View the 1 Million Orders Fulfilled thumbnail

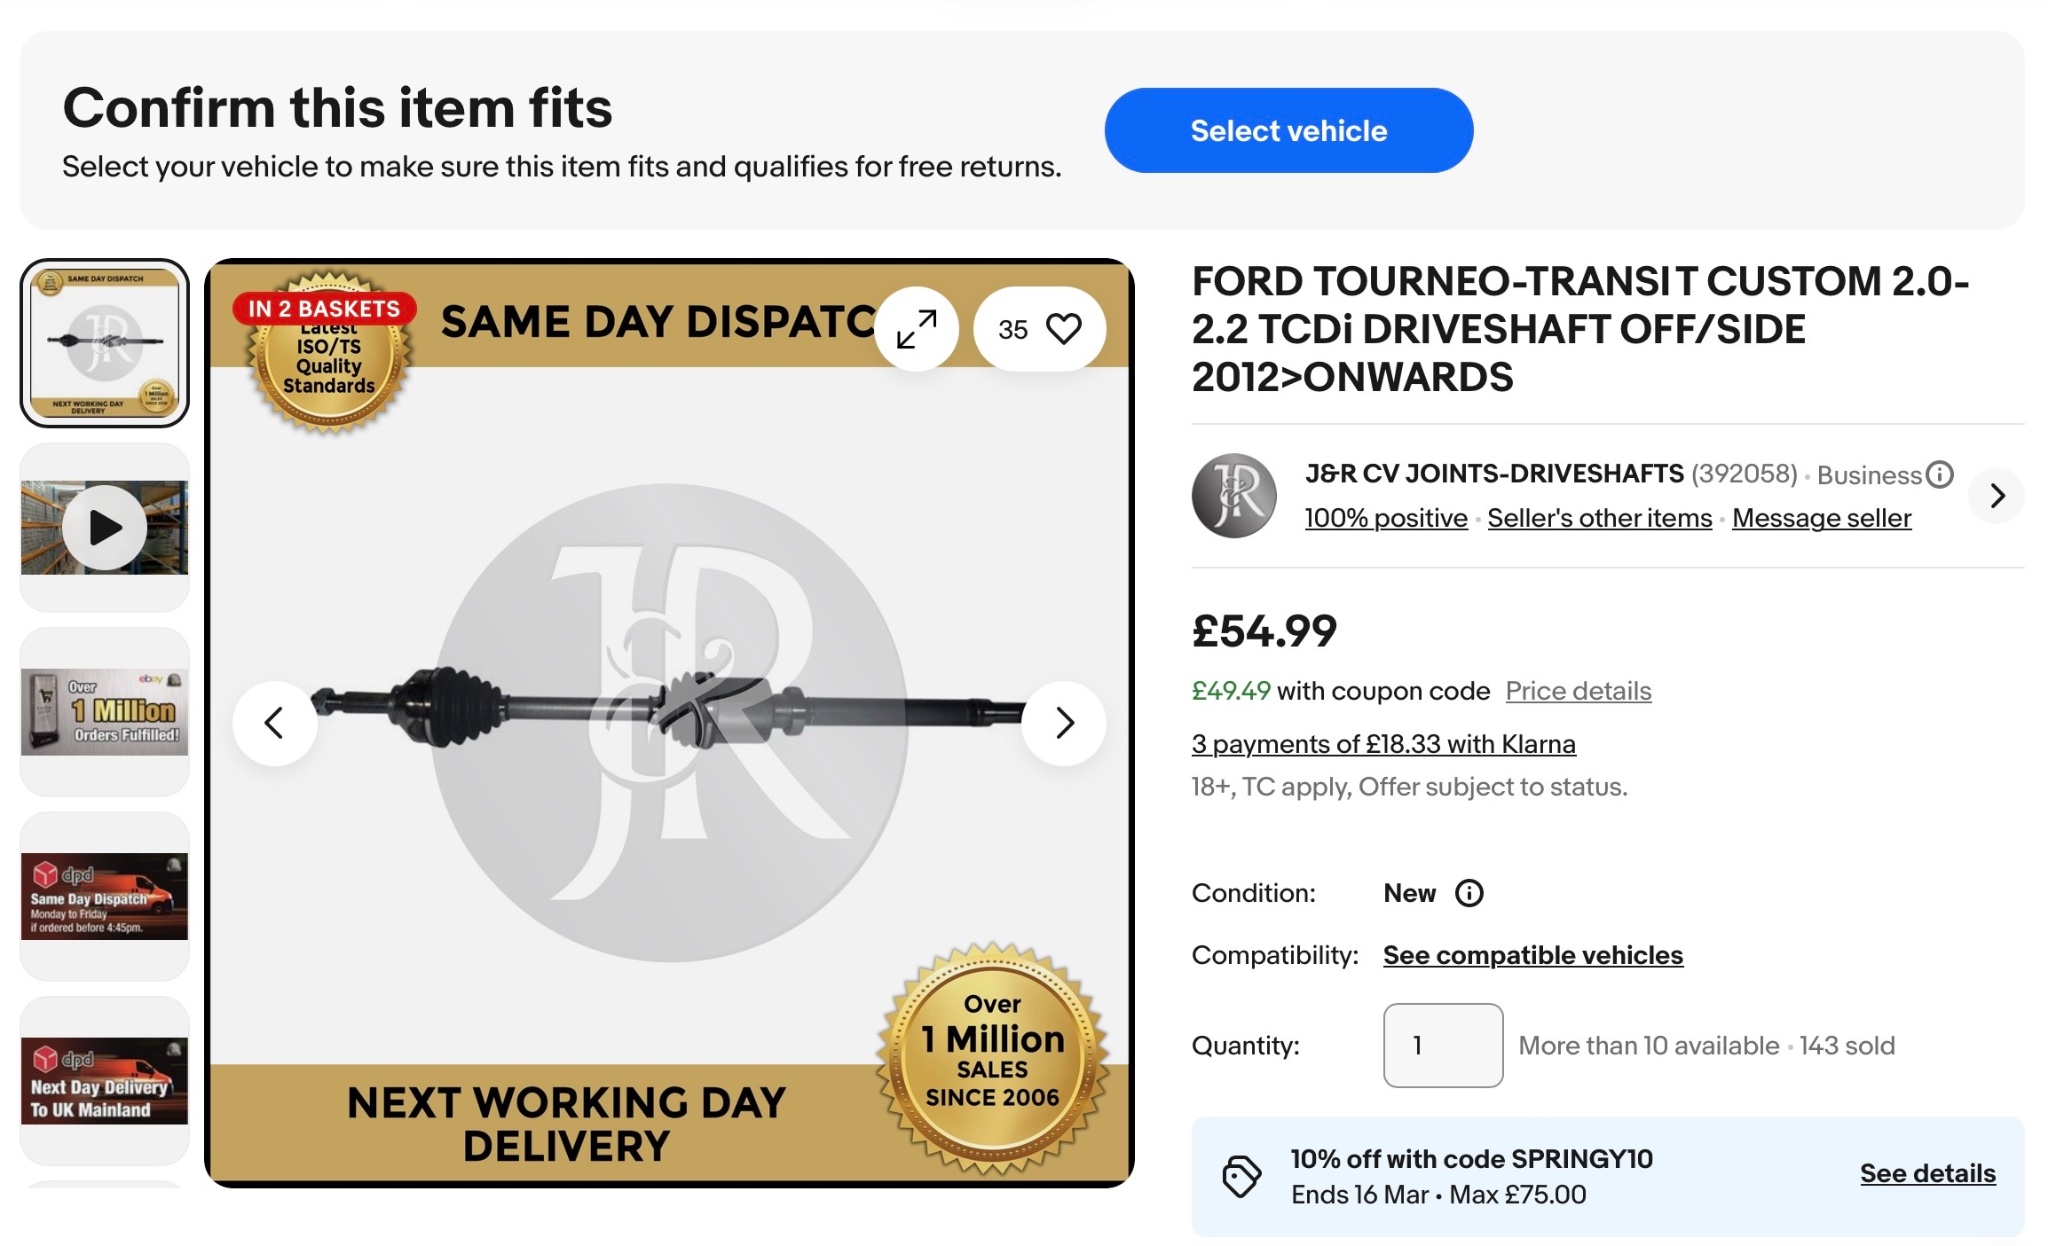(105, 712)
